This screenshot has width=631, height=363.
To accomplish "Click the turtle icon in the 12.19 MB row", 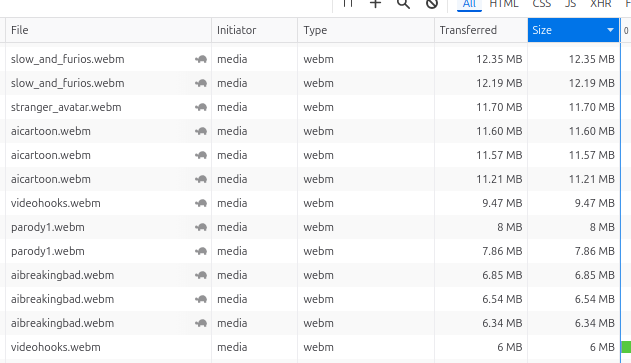I will 201,83.
